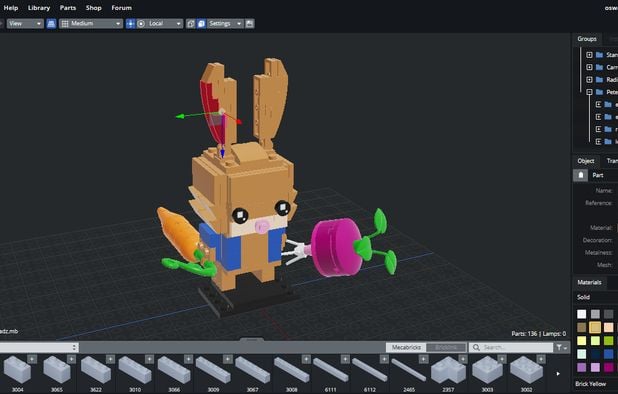This screenshot has width=618, height=394.
Task: Switch to the Tran... tab next to Object
Action: tap(611, 161)
